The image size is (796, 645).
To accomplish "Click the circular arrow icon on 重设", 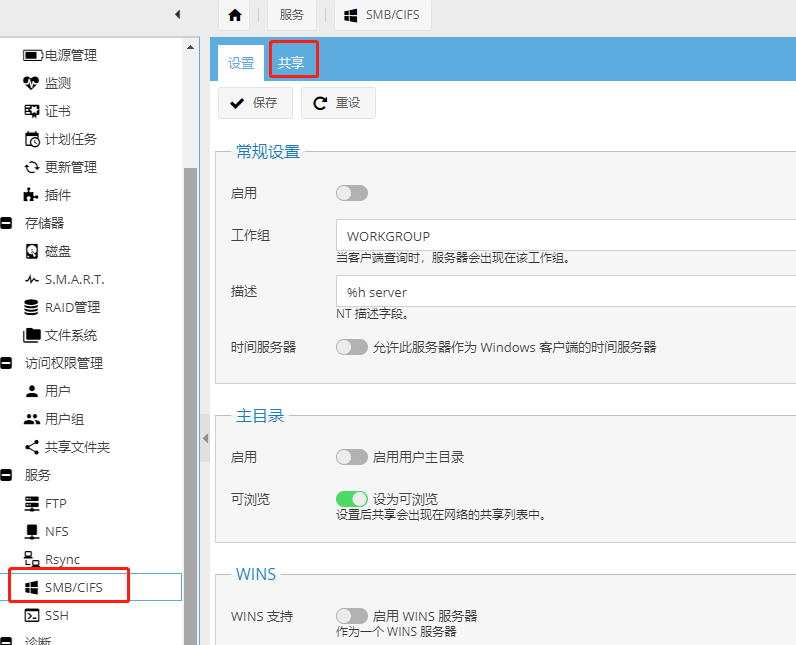I will (x=320, y=103).
